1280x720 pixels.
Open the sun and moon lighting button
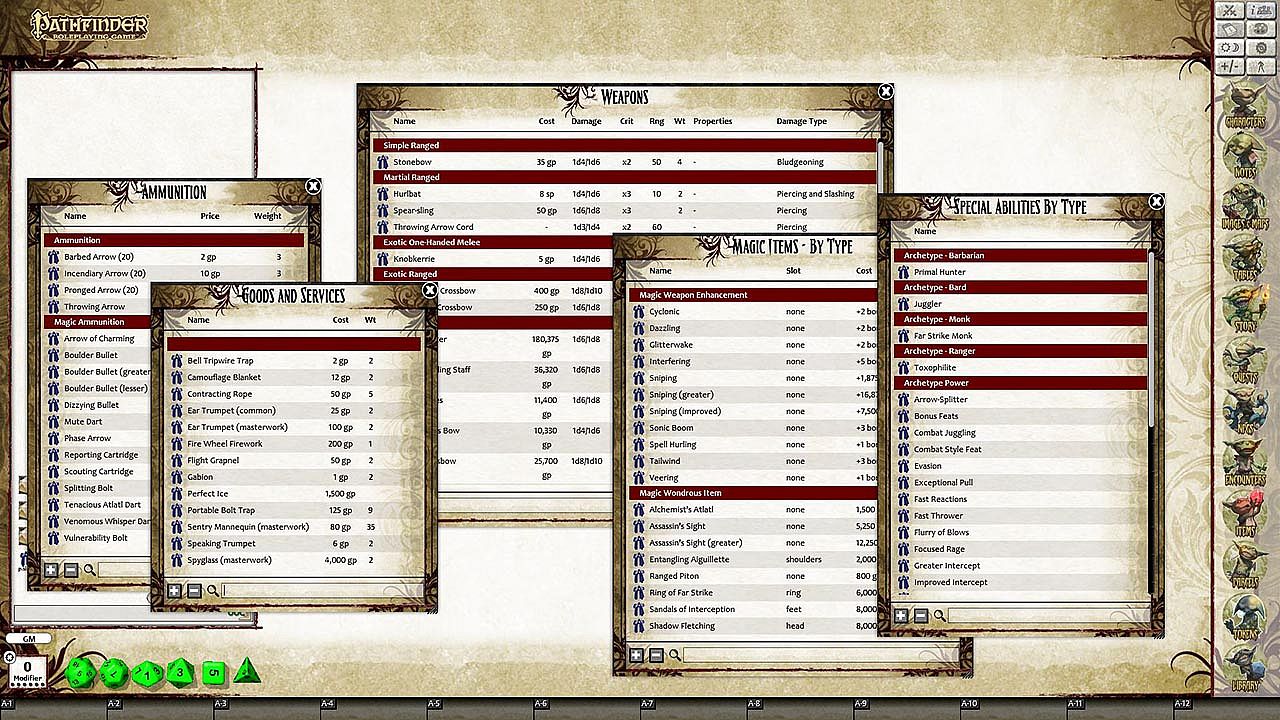click(1229, 48)
